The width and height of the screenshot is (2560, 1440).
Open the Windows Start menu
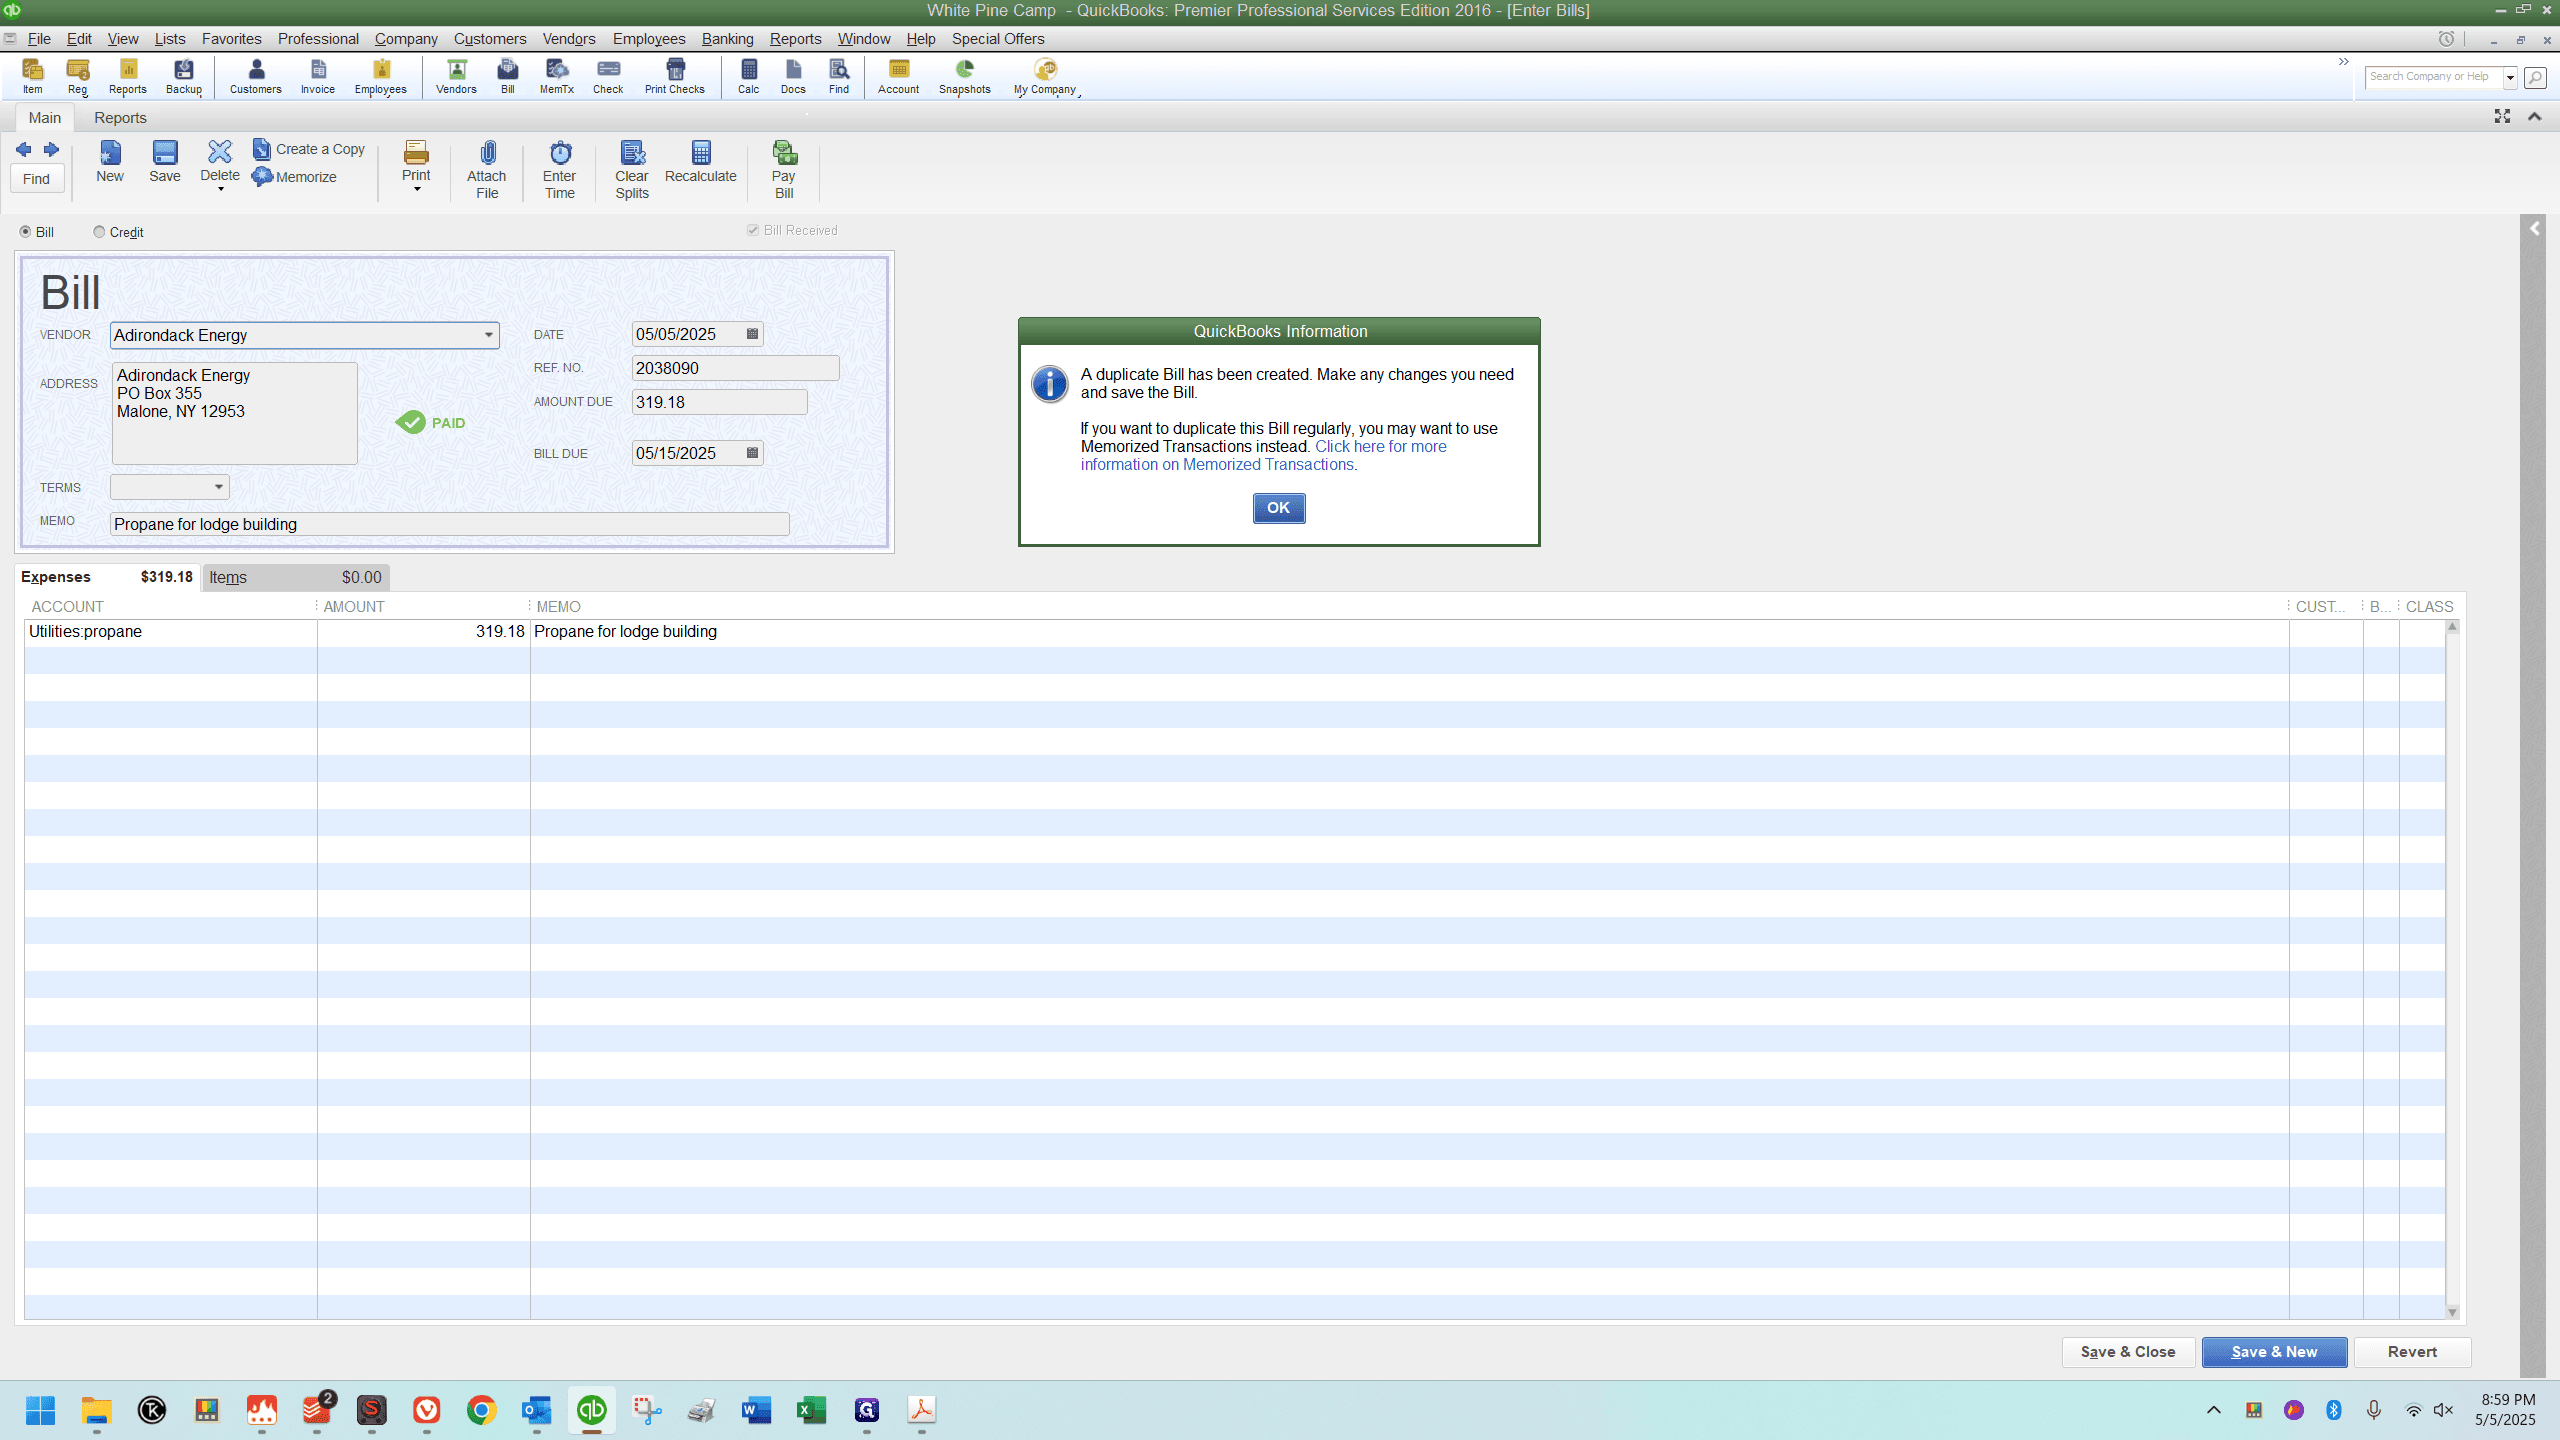[x=41, y=1410]
